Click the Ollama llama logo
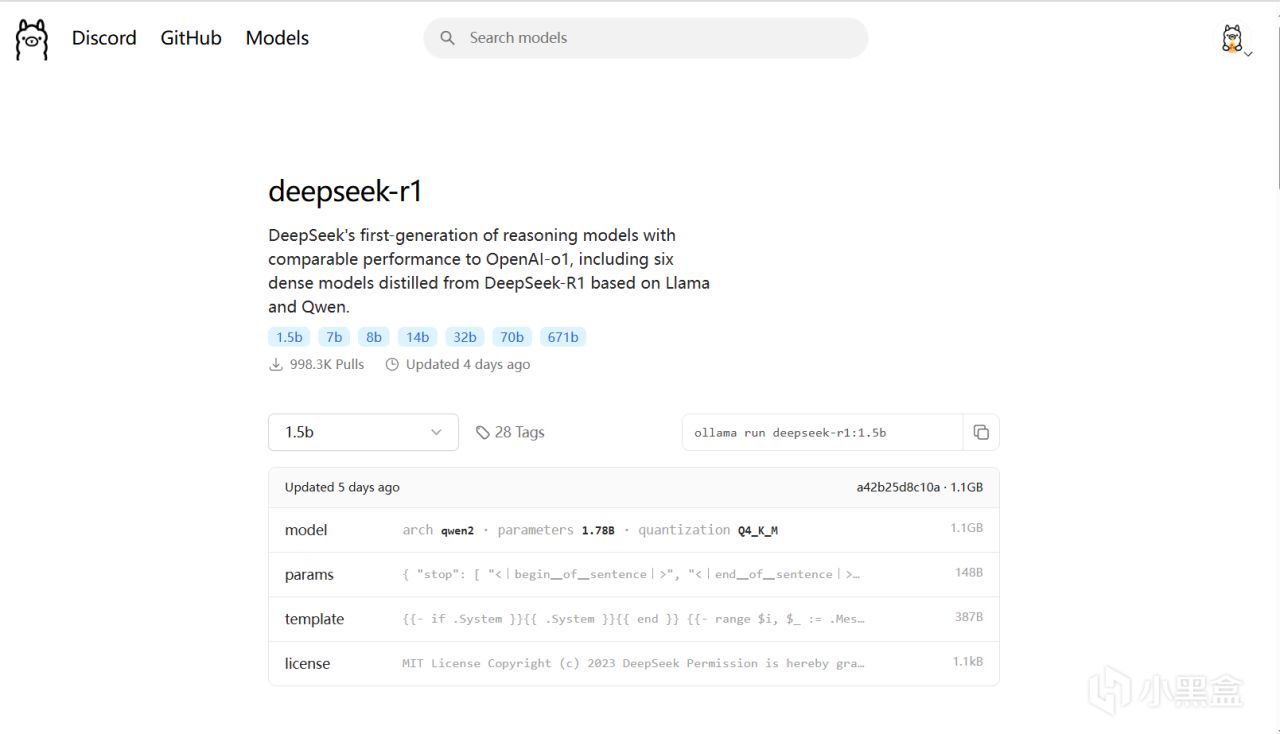This screenshot has height=734, width=1280. click(x=32, y=39)
